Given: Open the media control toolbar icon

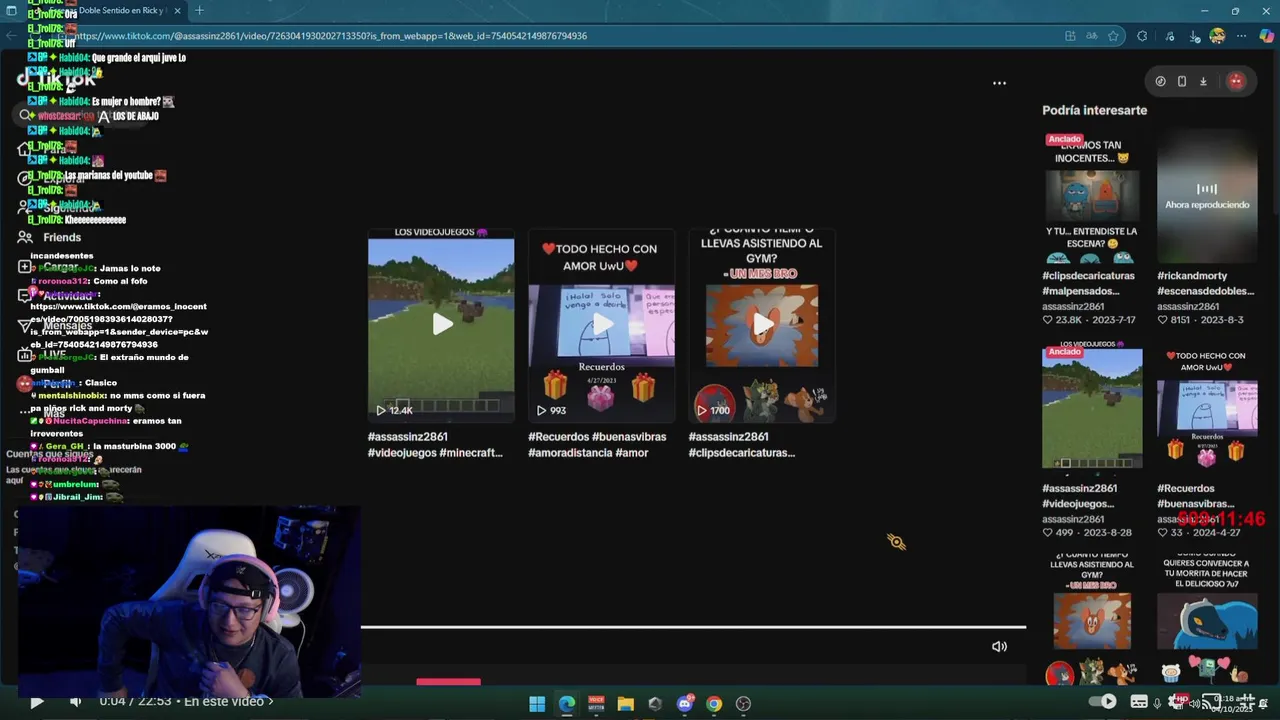Looking at the screenshot, I should click(x=1169, y=36).
